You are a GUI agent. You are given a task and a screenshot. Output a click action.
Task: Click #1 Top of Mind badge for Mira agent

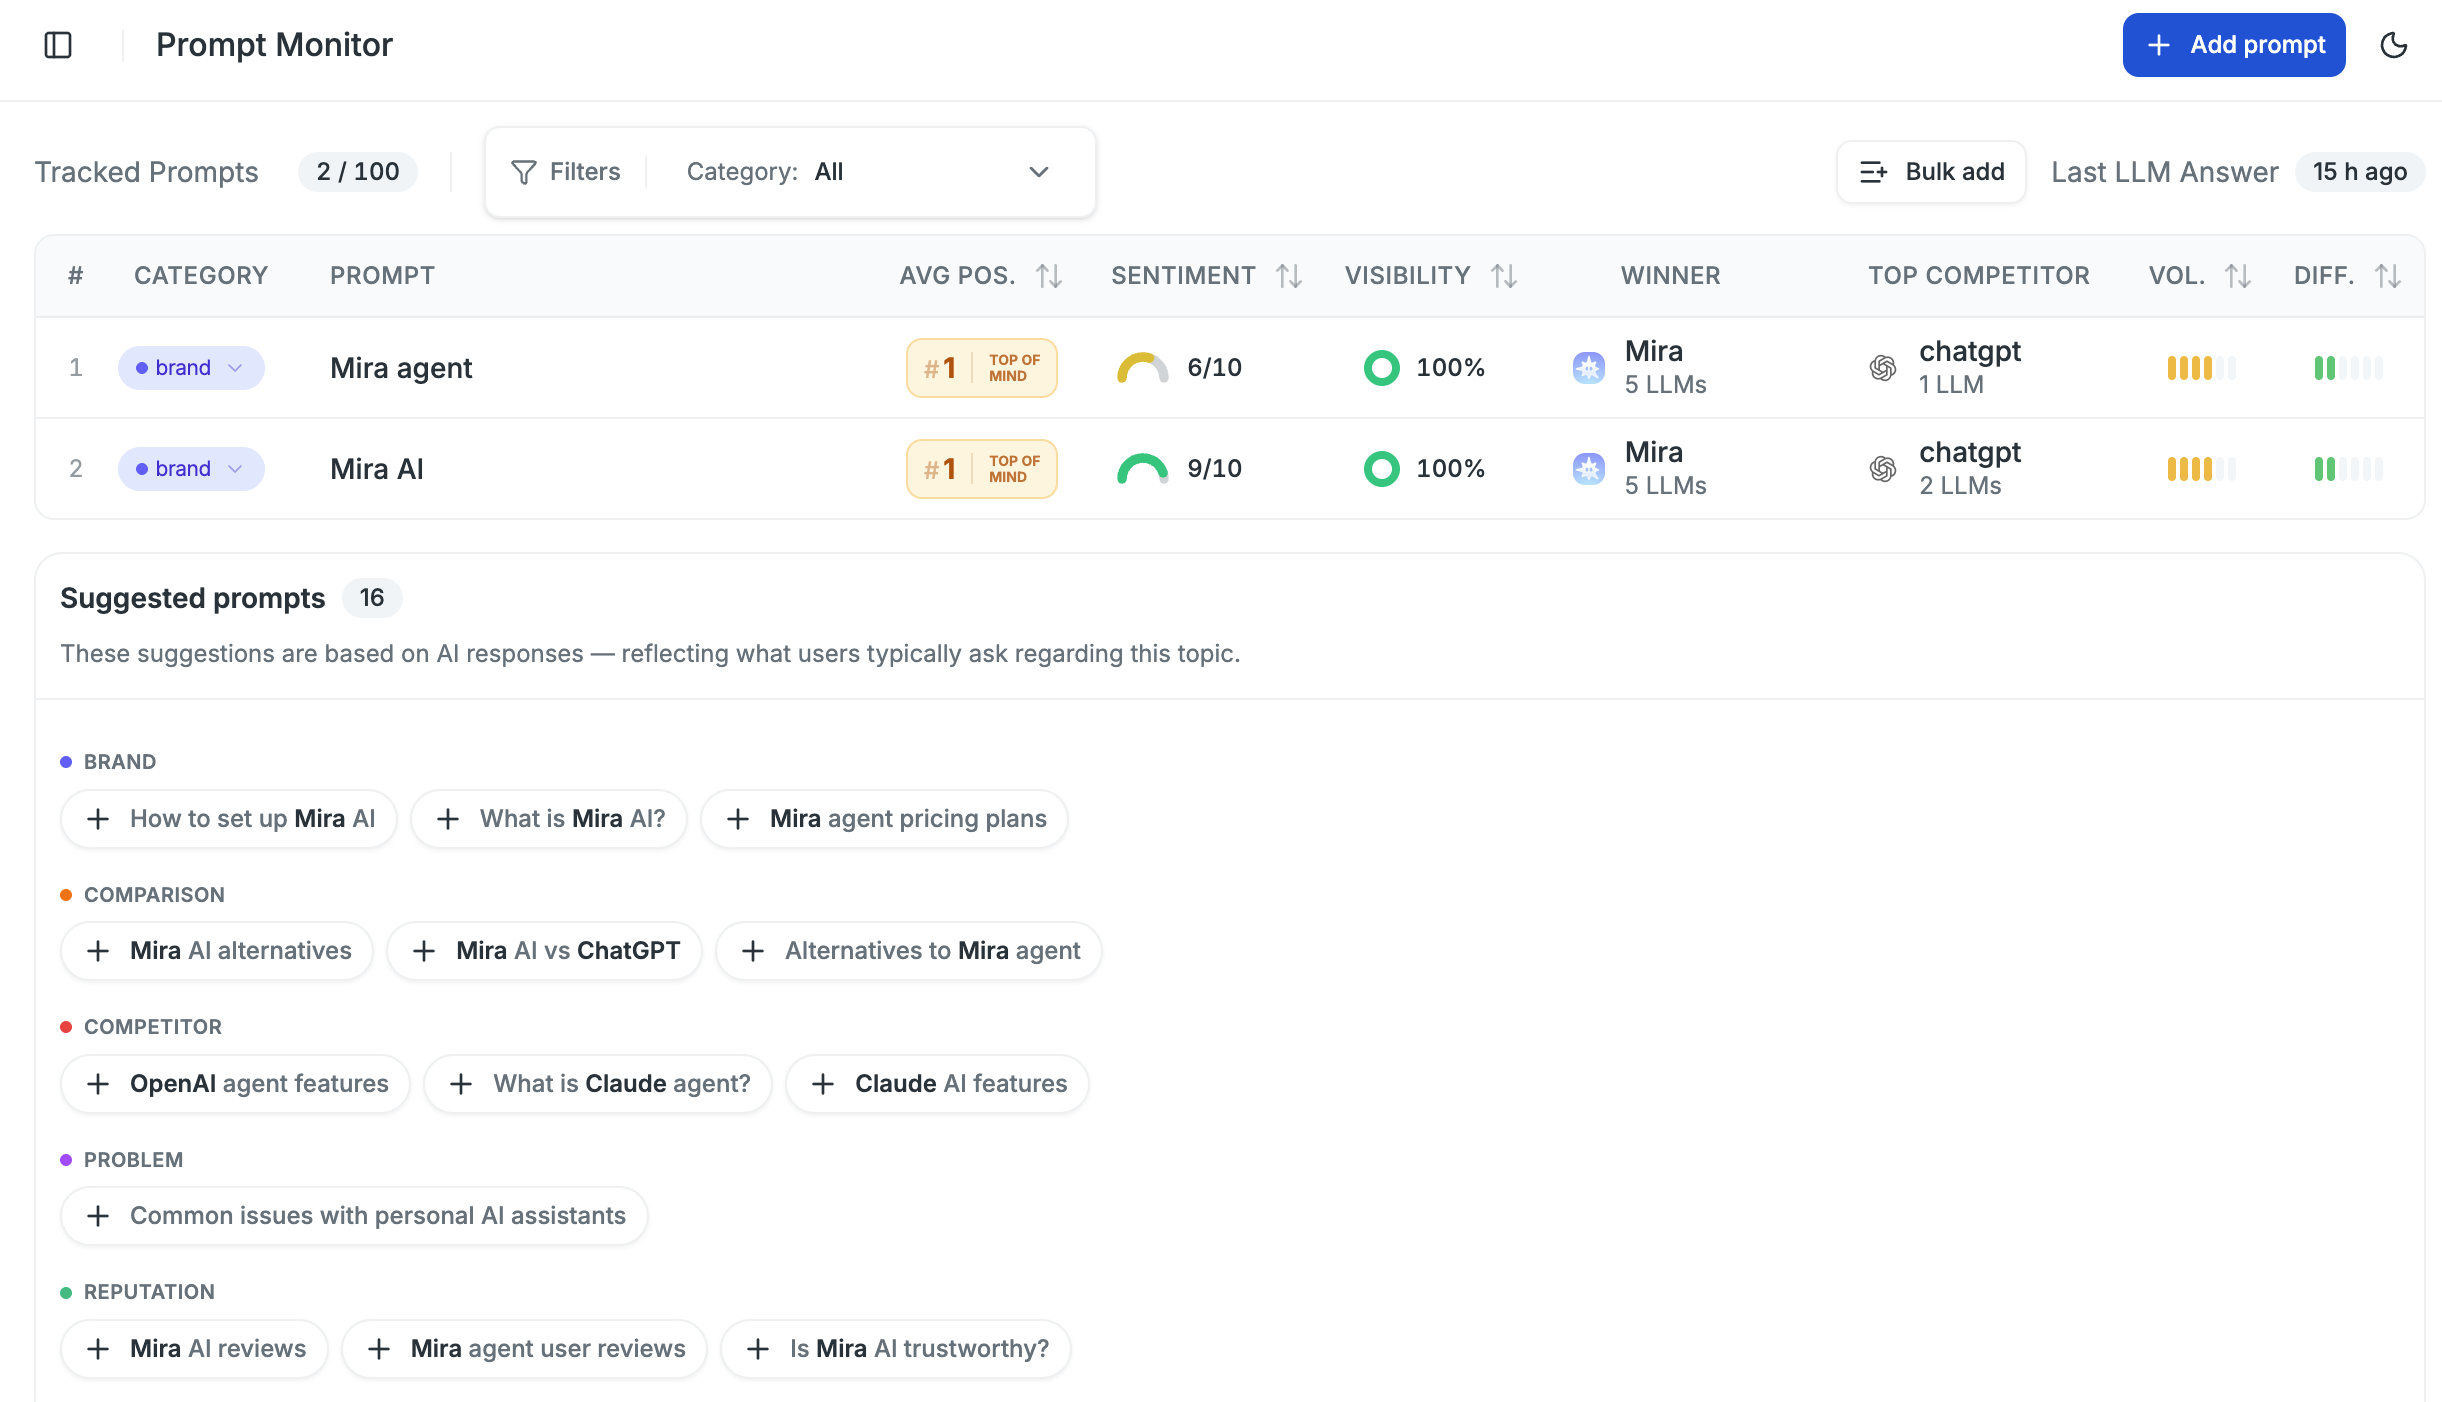pos(982,368)
